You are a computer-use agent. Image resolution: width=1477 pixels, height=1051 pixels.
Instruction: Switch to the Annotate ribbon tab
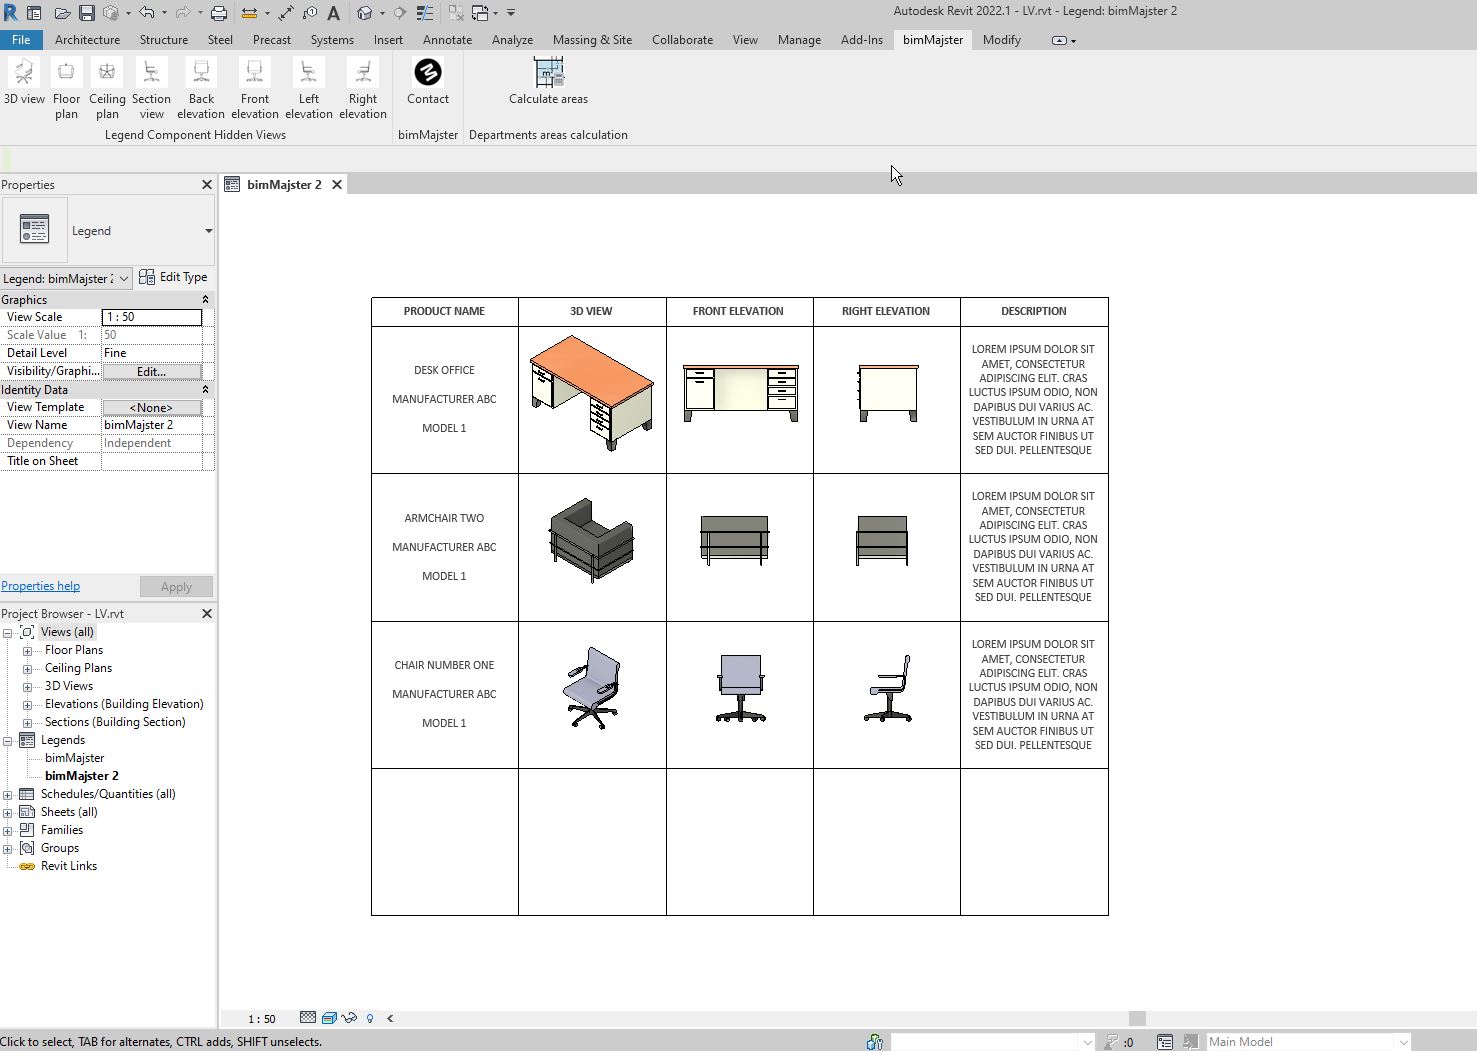point(447,40)
